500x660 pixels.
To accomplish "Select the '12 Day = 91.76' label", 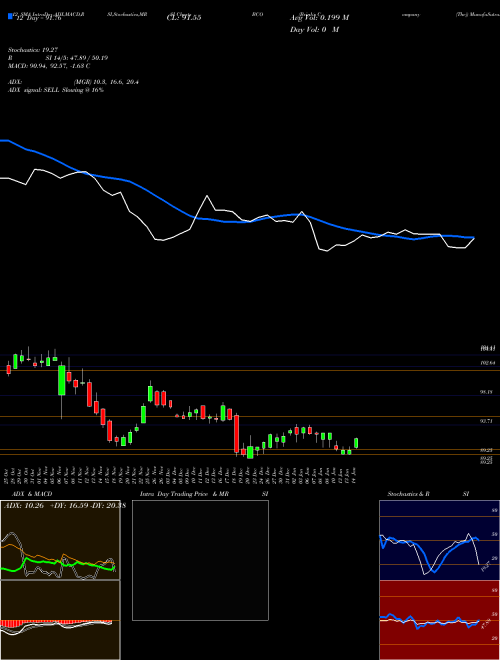I will click(x=37, y=18).
